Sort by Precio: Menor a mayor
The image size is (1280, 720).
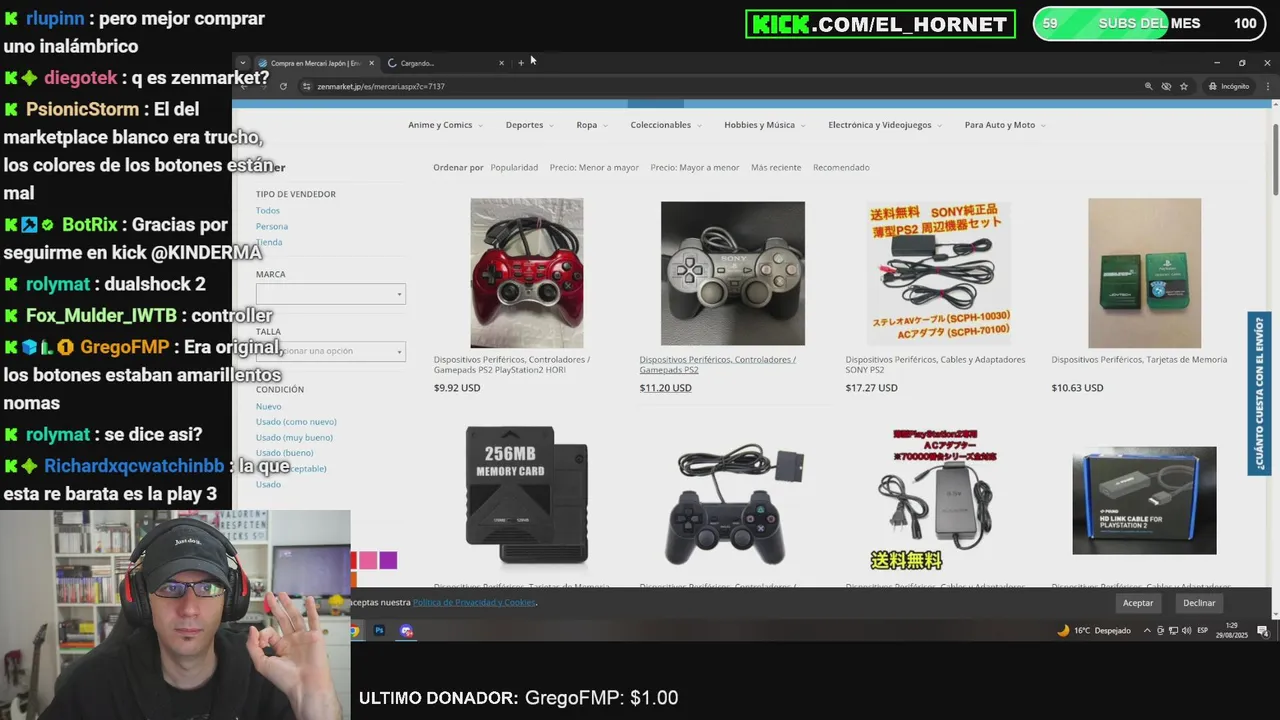594,167
